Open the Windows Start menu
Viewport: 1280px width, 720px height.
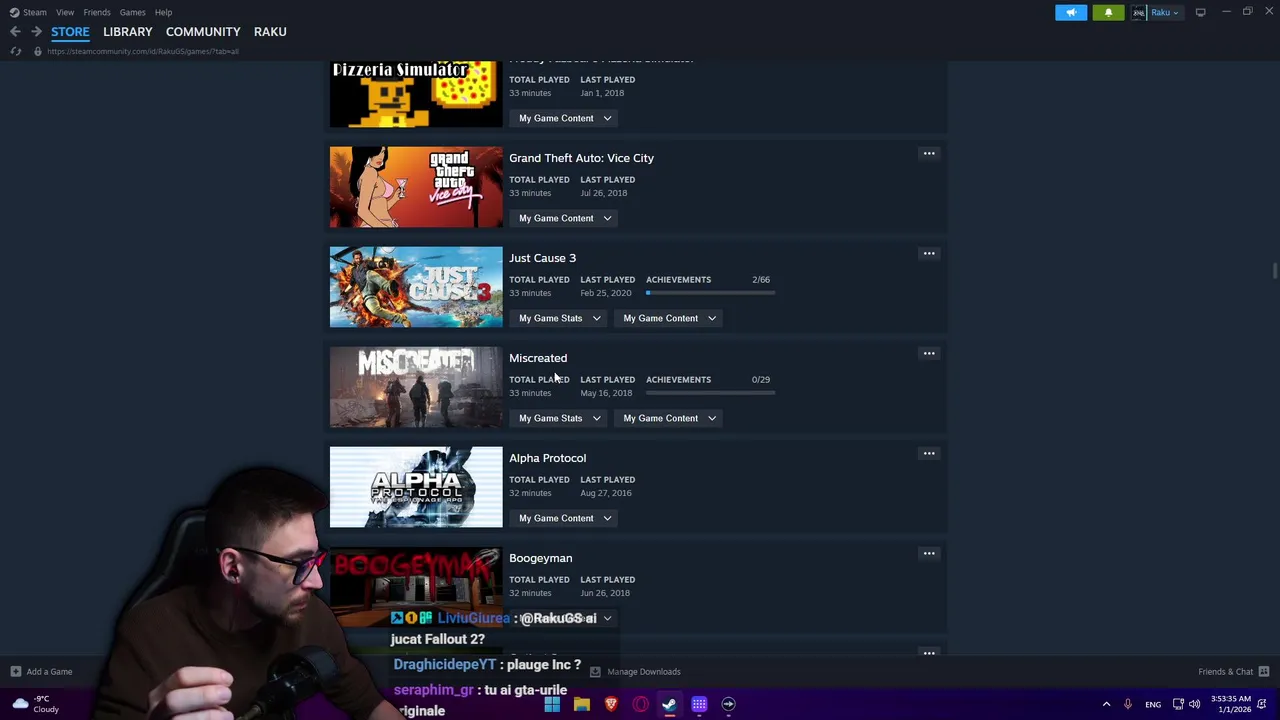tap(552, 704)
